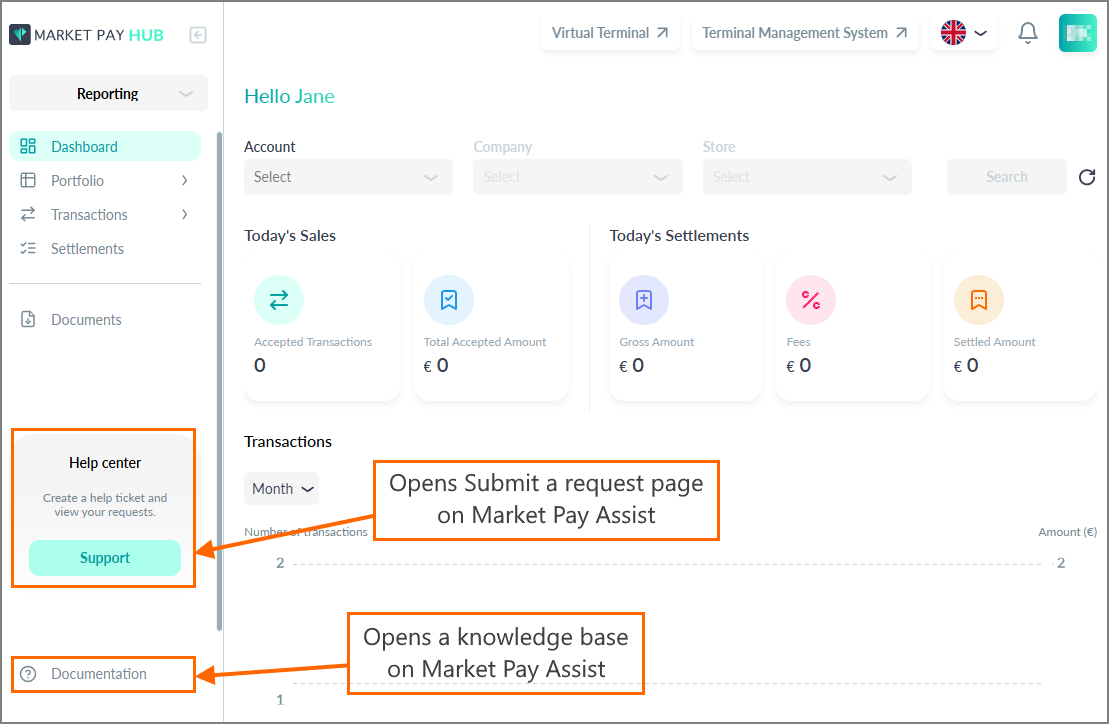This screenshot has height=724, width=1109.
Task: Click the Gross Amount card icon
Action: (x=644, y=300)
